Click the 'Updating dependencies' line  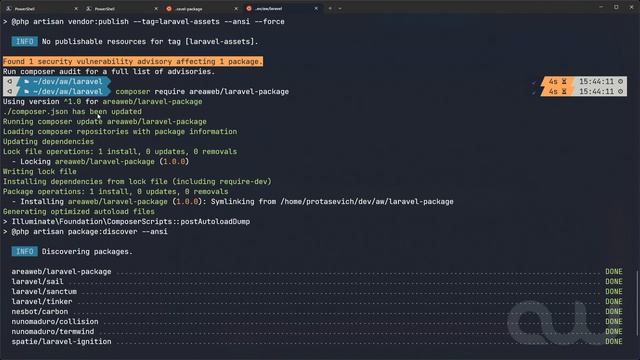(x=48, y=141)
